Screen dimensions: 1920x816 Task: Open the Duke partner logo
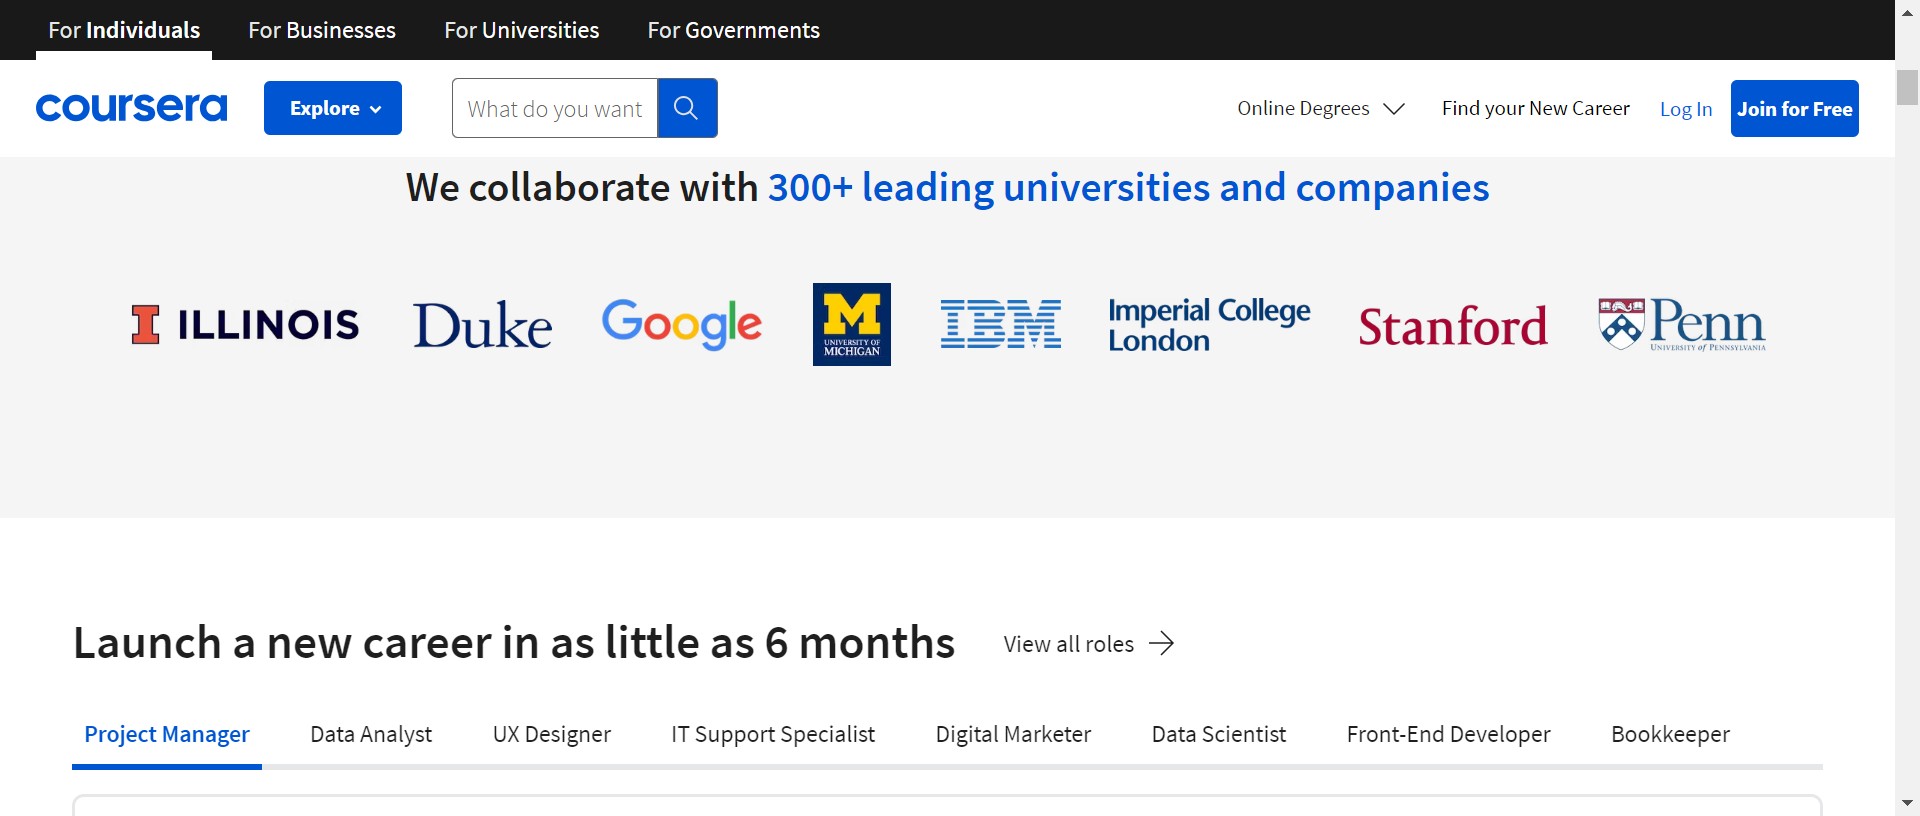(482, 325)
